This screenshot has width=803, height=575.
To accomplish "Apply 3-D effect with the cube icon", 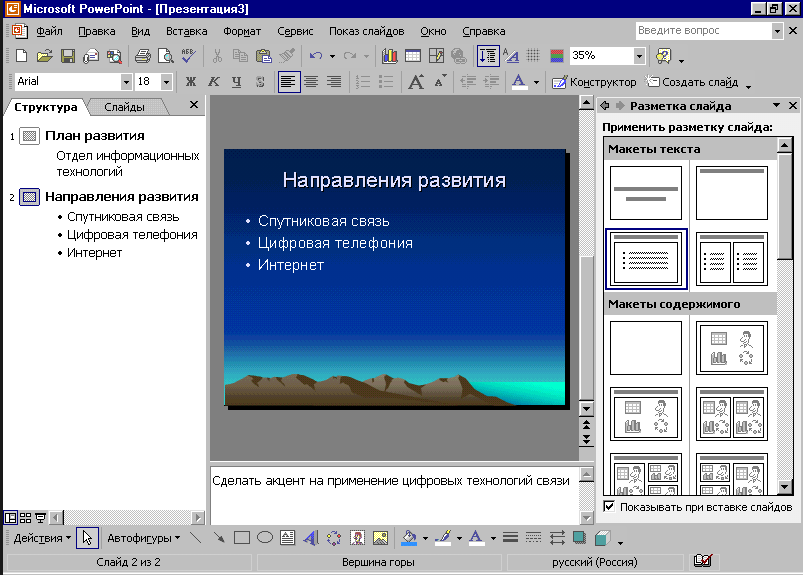I will click(x=603, y=538).
